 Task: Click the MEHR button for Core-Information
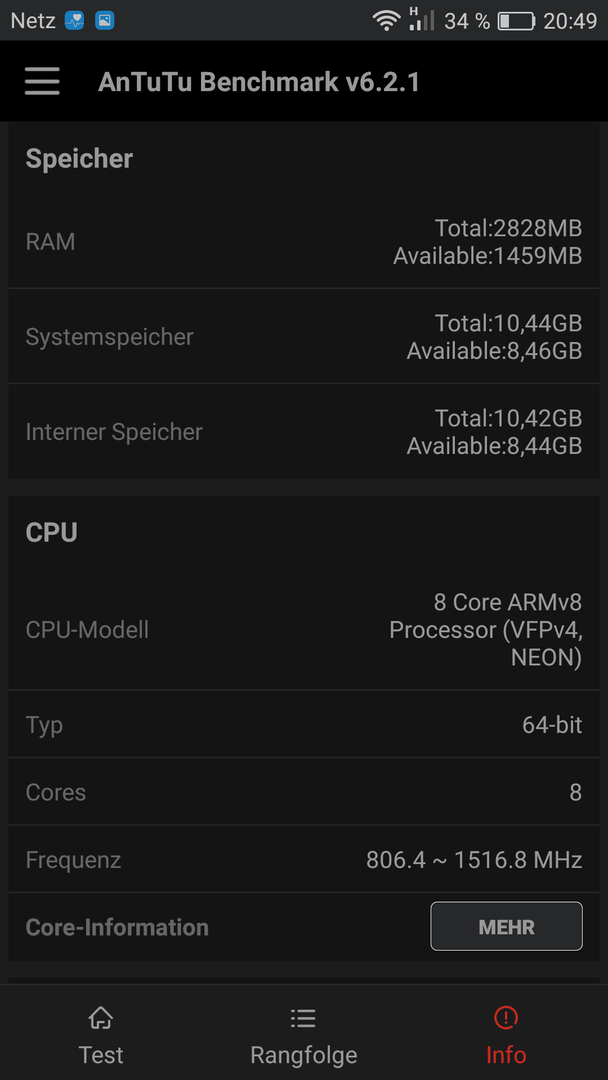pos(506,926)
